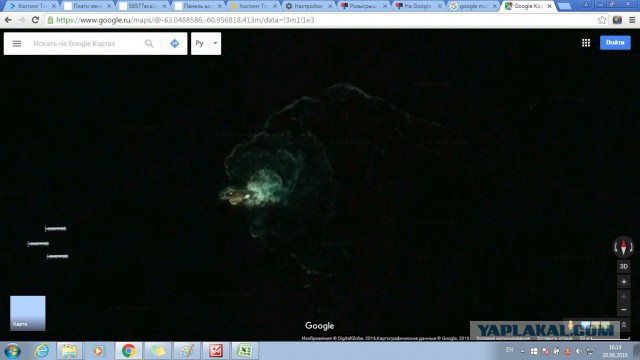Click the search magnifier icon
The width and height of the screenshot is (640, 360).
click(x=149, y=43)
